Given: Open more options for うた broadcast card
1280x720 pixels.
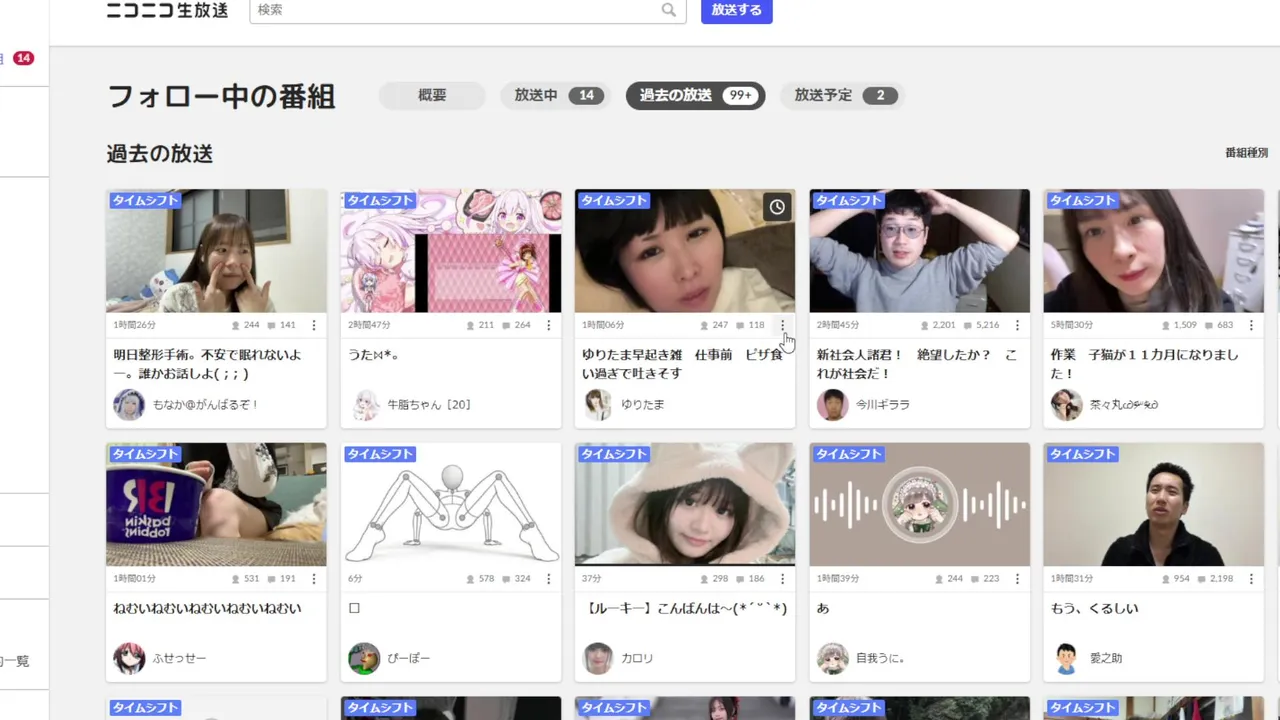Looking at the screenshot, I should coord(548,325).
